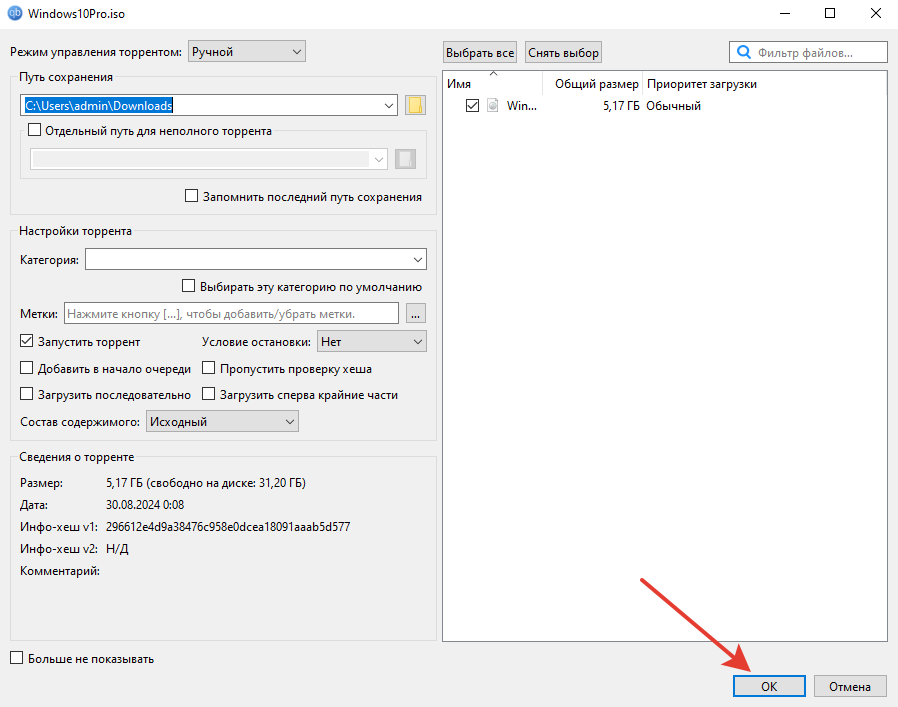The width and height of the screenshot is (898, 707).
Task: Click the Обычный priority cell
Action: point(674,106)
